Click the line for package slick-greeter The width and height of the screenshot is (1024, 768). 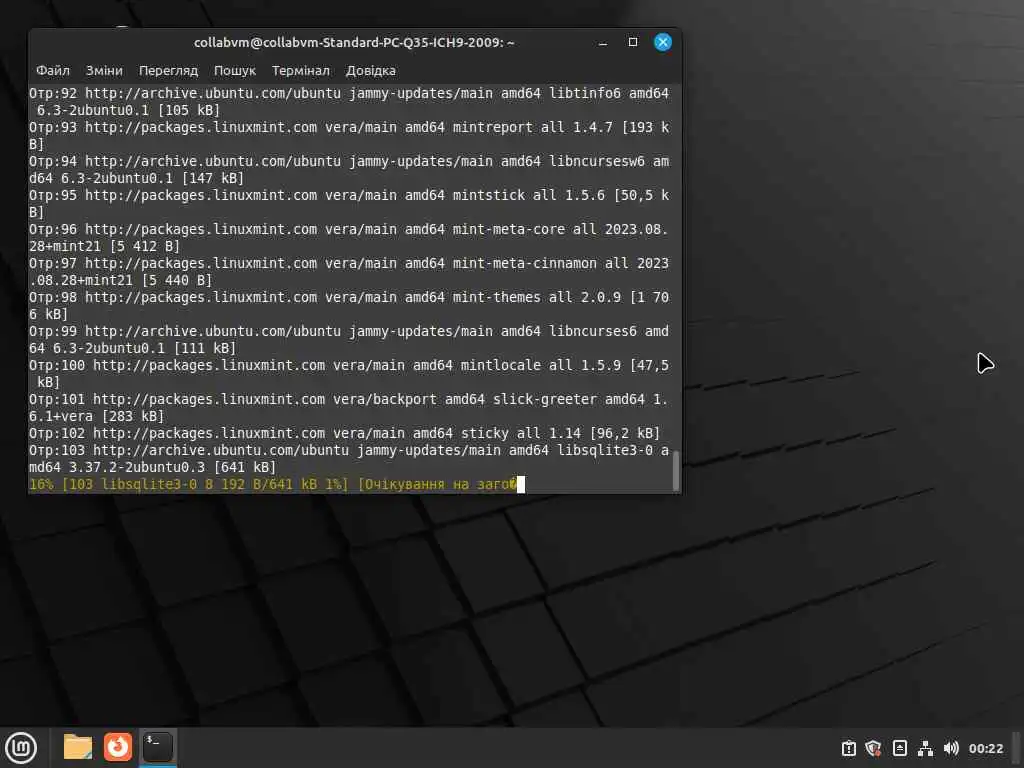pos(349,408)
